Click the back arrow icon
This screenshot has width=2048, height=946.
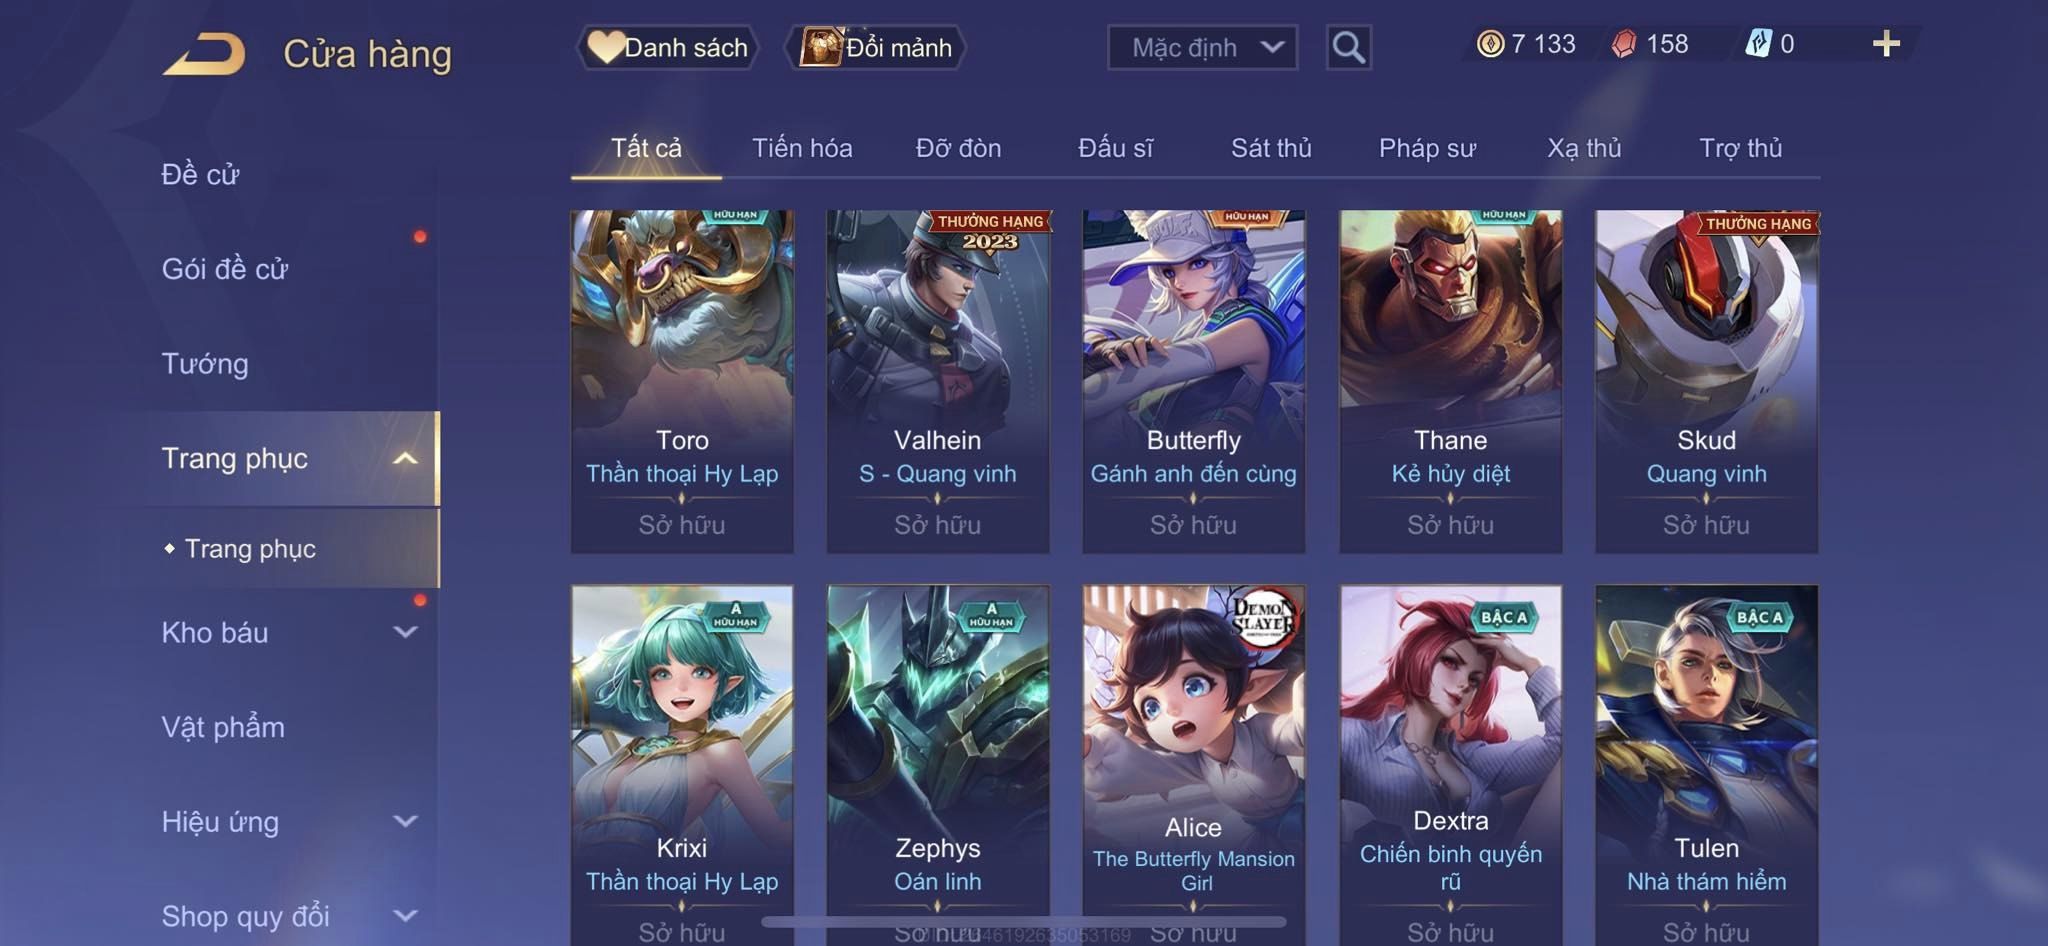click(x=205, y=54)
